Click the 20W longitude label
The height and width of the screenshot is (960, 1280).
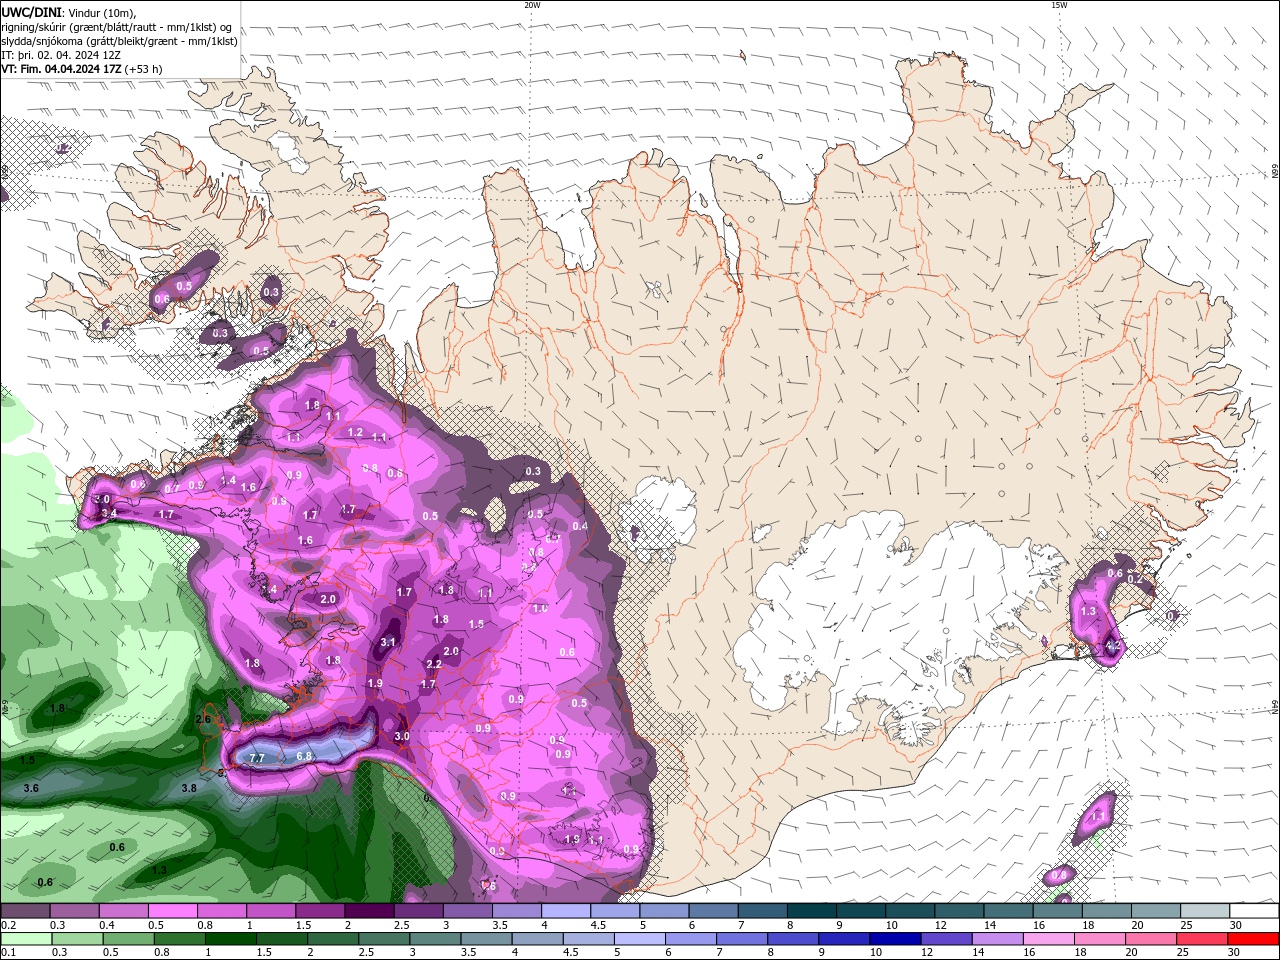coord(532,5)
